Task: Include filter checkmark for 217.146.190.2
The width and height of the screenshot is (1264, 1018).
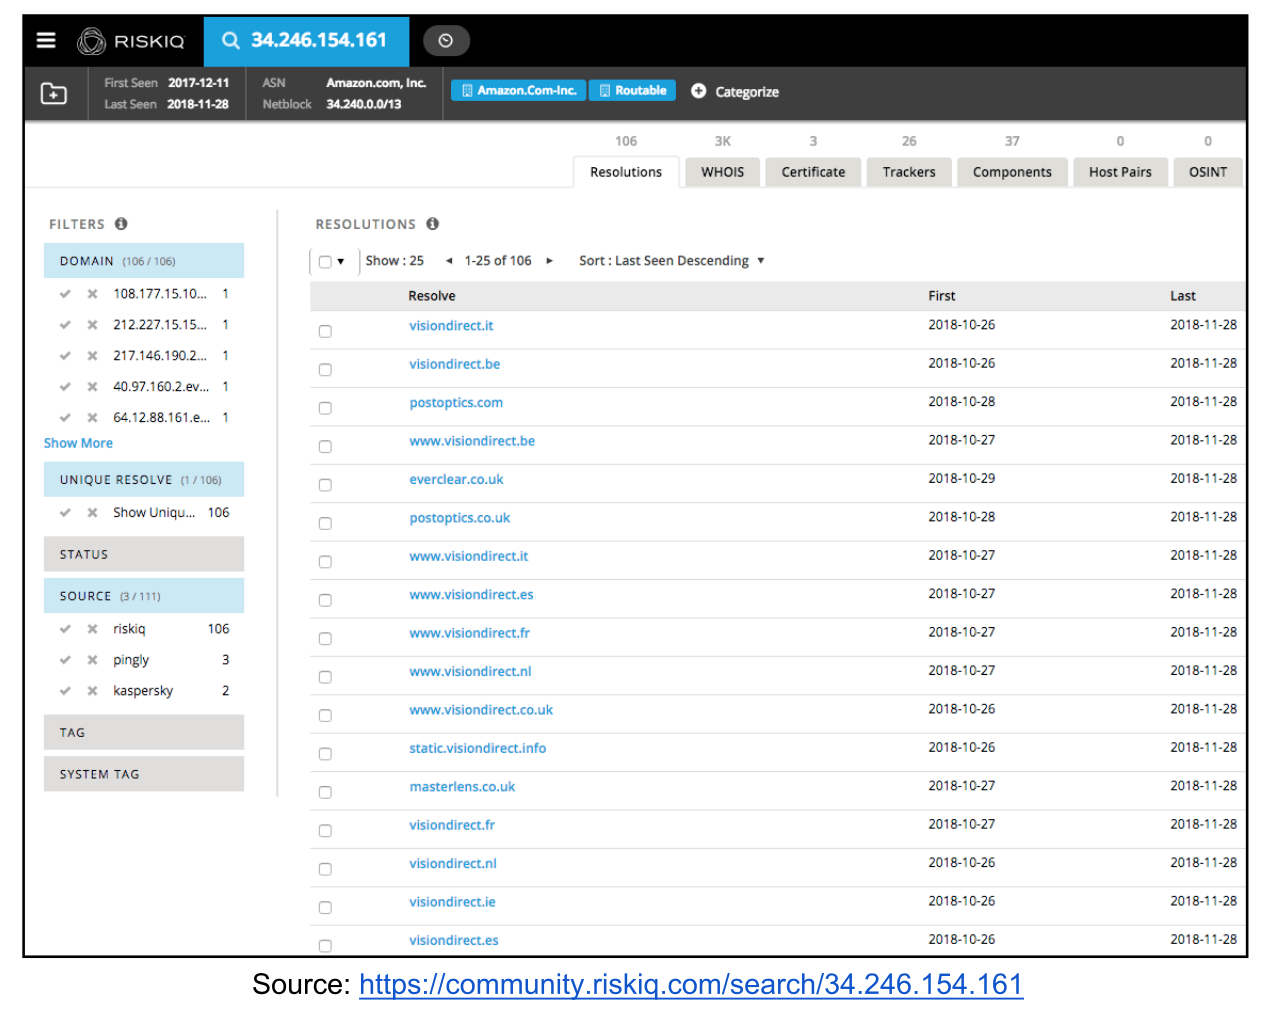Action: (x=65, y=356)
